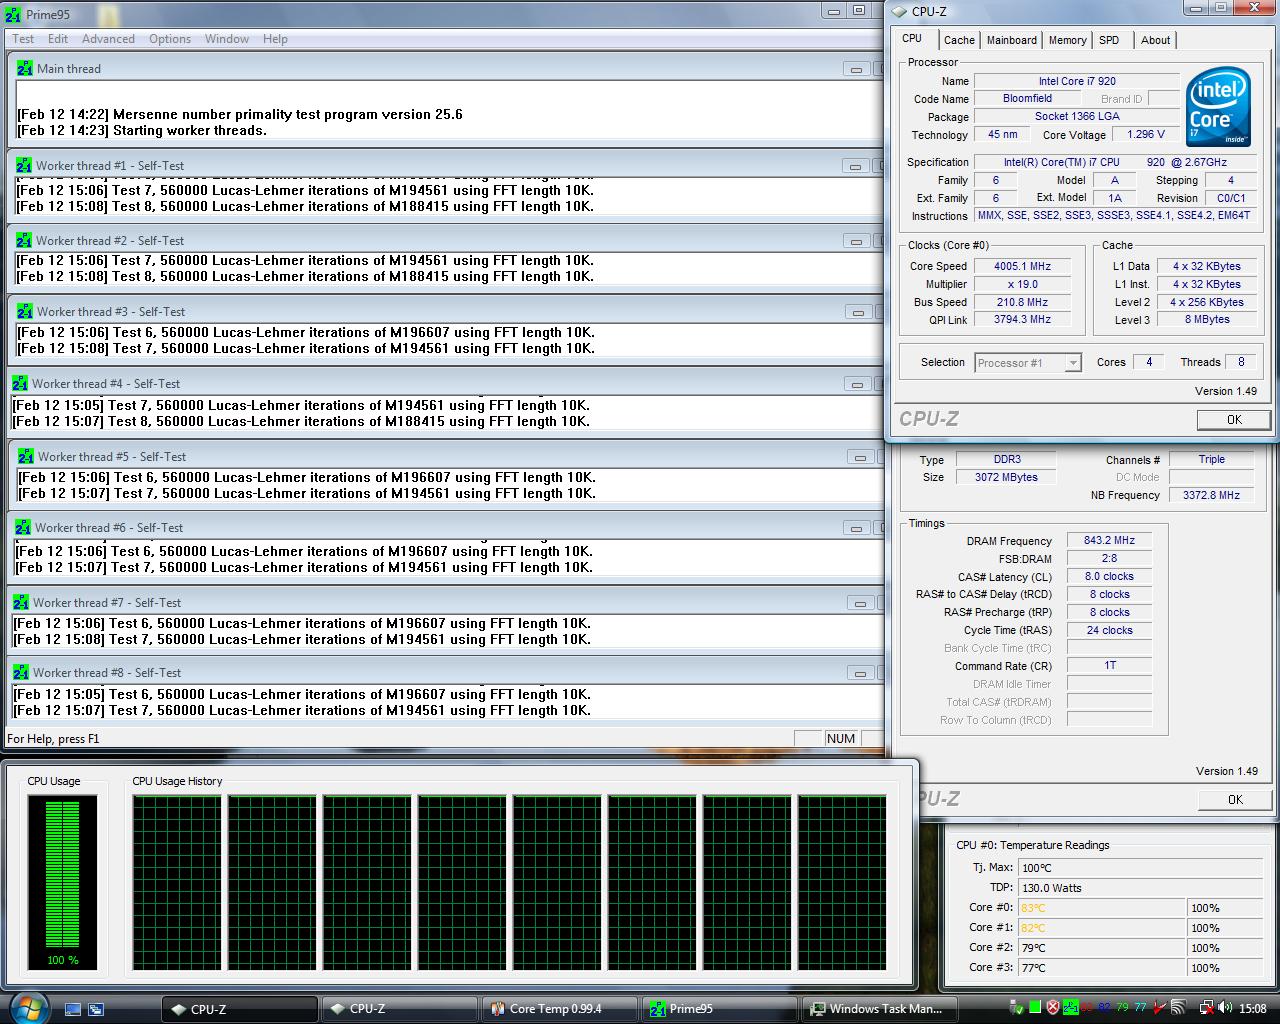This screenshot has height=1024, width=1280.
Task: Open the Test menu in Prime95
Action: [23, 39]
